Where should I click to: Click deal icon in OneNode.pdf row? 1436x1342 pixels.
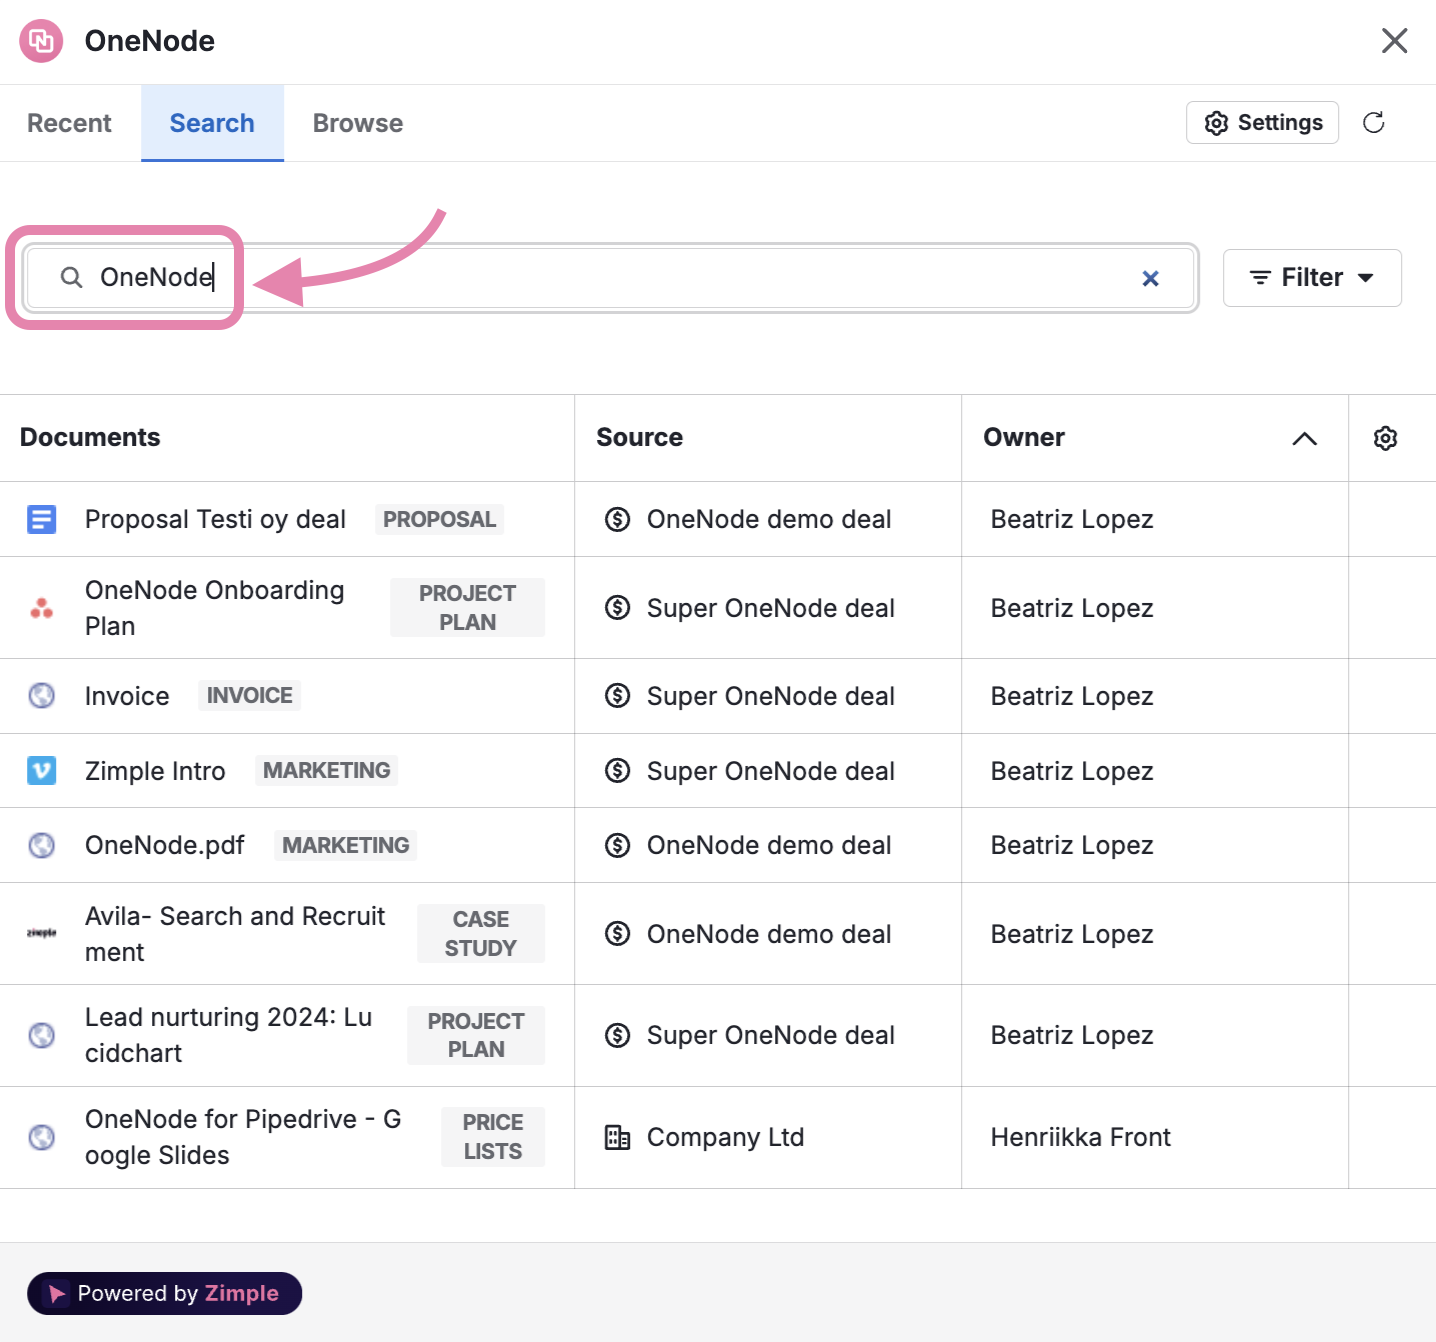point(618,846)
